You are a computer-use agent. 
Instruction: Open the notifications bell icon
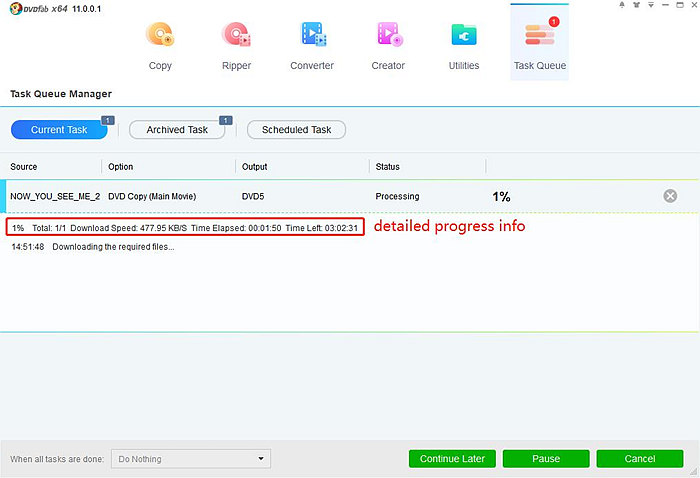622,5
